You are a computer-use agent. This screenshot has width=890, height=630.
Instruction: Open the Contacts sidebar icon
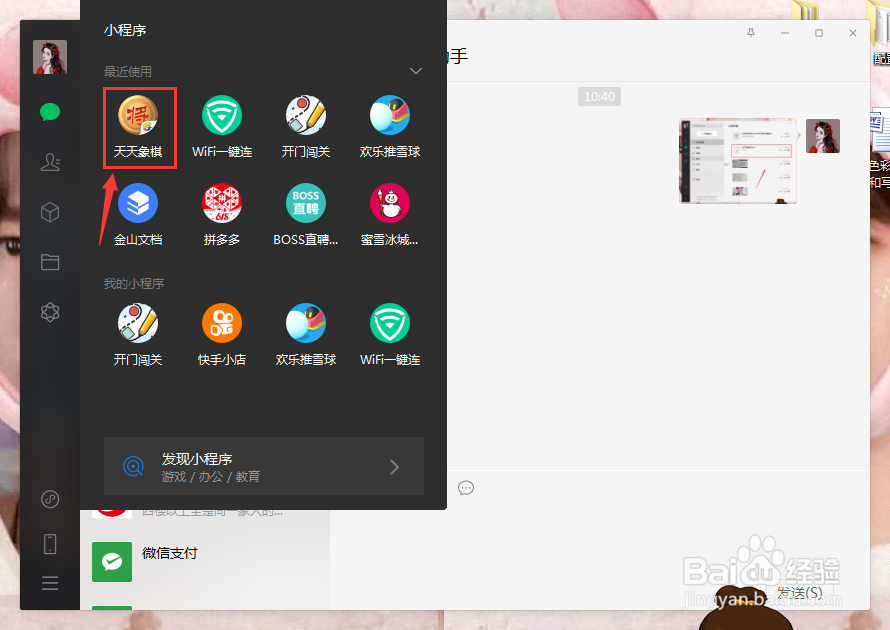pyautogui.click(x=50, y=162)
